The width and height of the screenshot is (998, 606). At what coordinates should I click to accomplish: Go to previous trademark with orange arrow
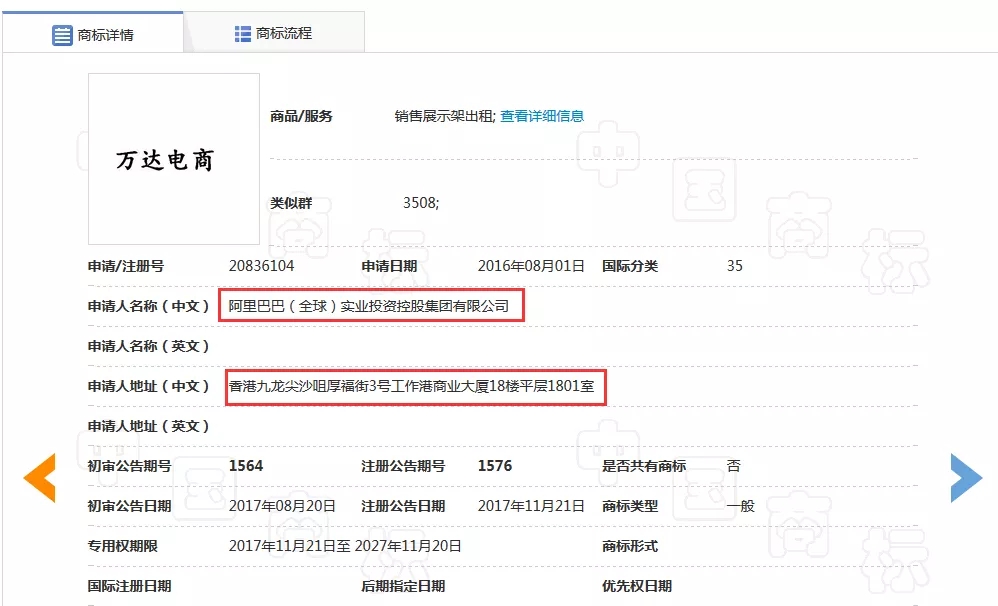(39, 477)
